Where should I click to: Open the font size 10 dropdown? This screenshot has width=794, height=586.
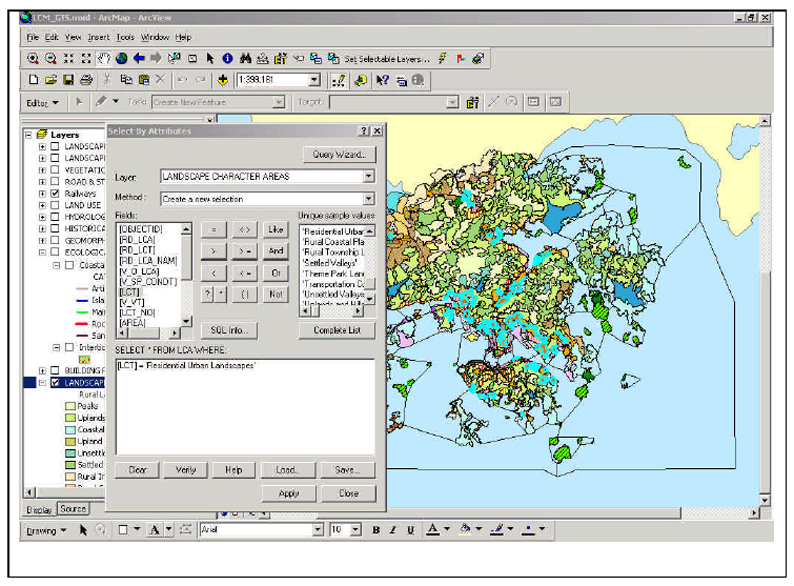(x=356, y=530)
